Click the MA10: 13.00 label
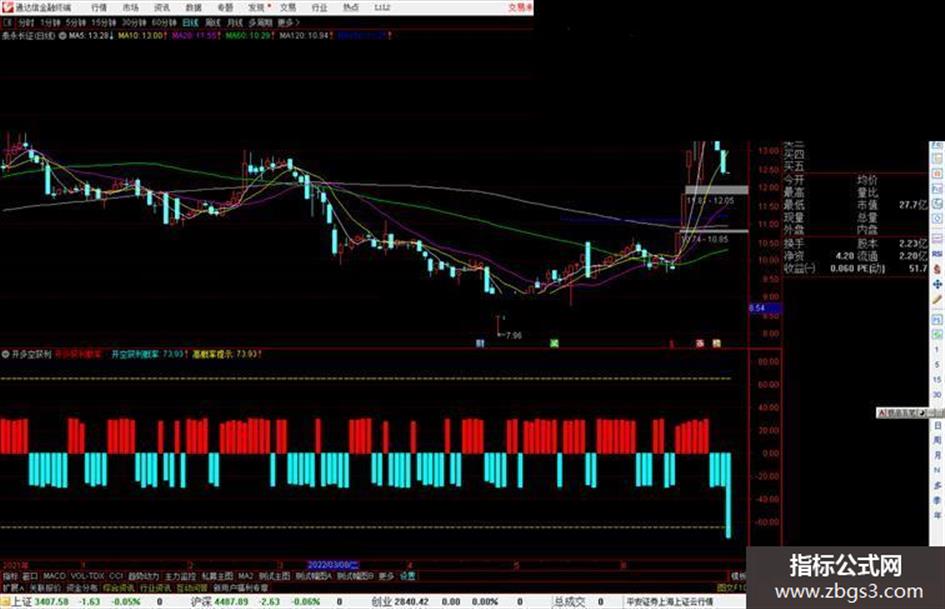 (142, 36)
